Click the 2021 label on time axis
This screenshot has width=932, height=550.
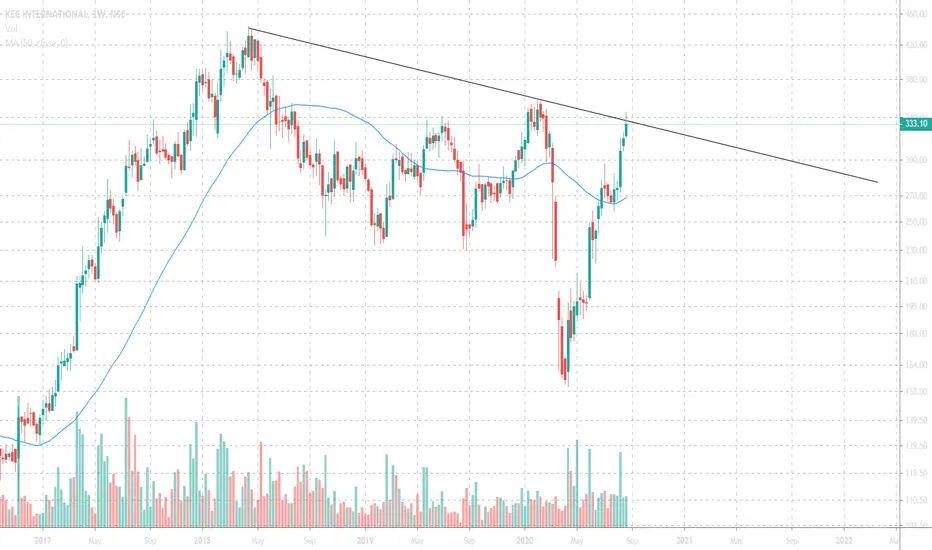click(x=684, y=540)
